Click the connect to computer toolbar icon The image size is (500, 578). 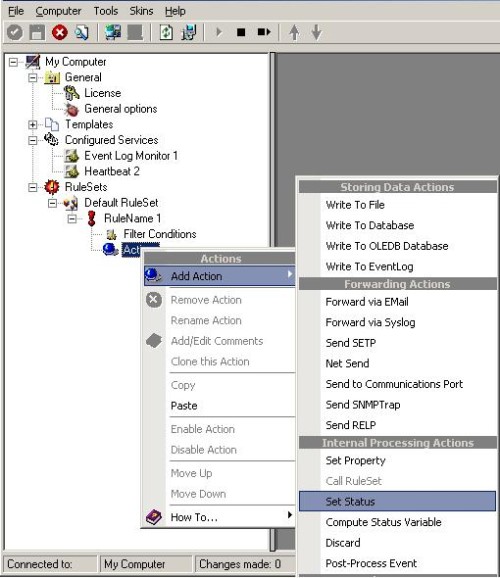(x=112, y=32)
